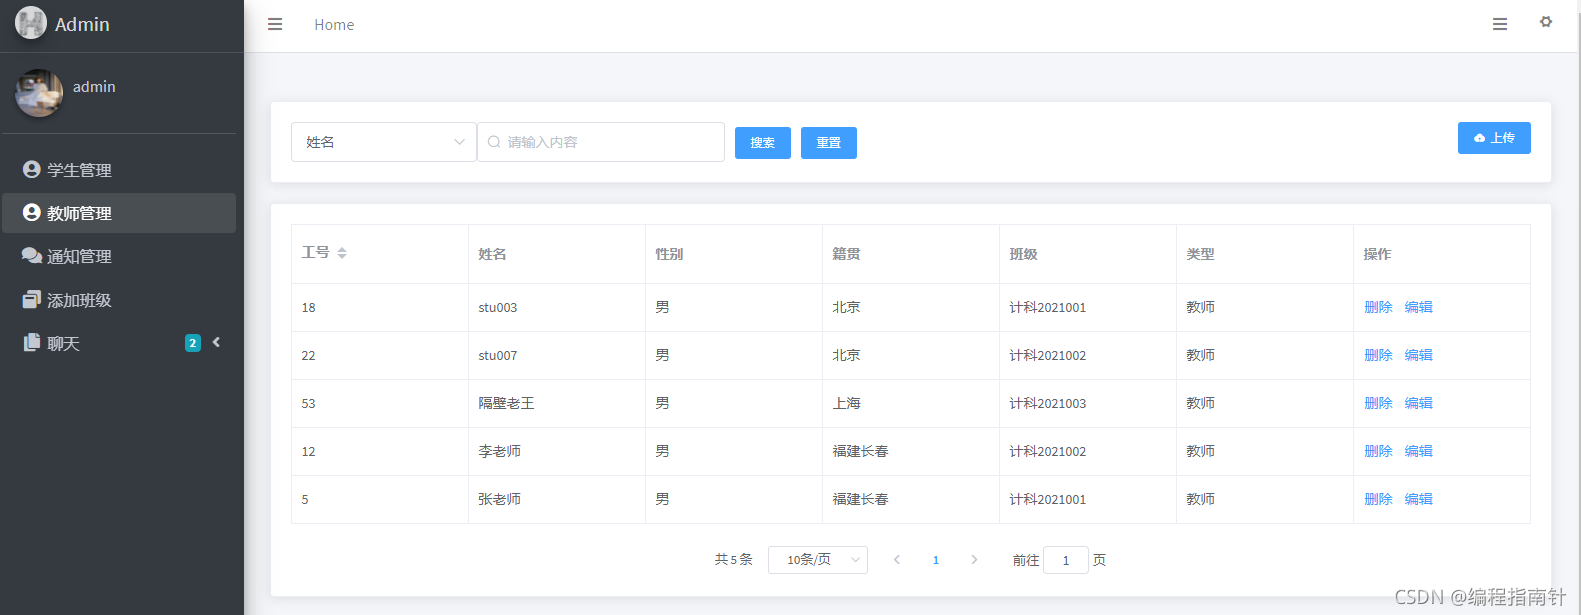Click the 教师管理 user icon
The height and width of the screenshot is (615, 1581).
click(32, 212)
